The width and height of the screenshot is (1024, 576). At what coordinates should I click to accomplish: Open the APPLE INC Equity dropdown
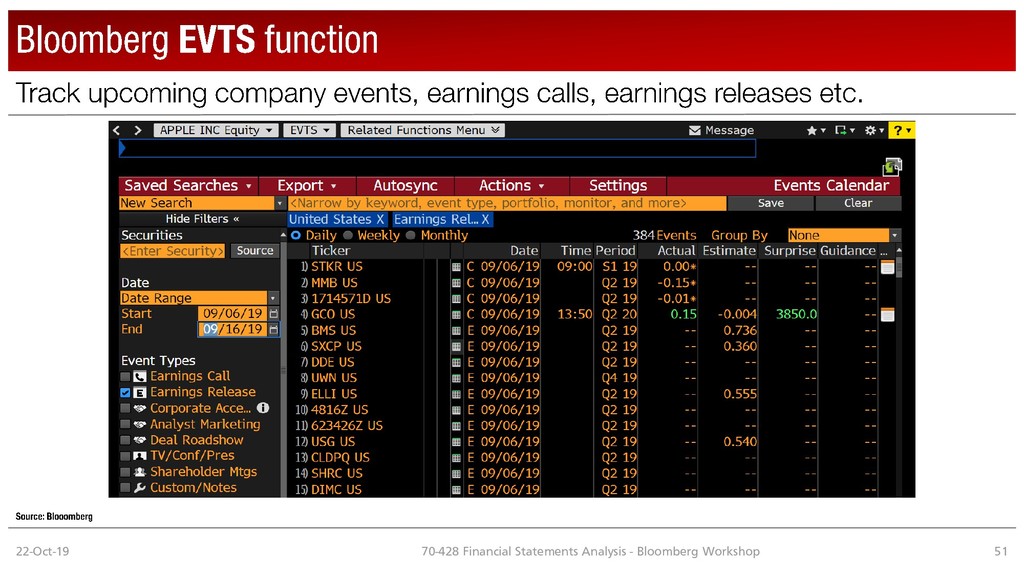216,130
